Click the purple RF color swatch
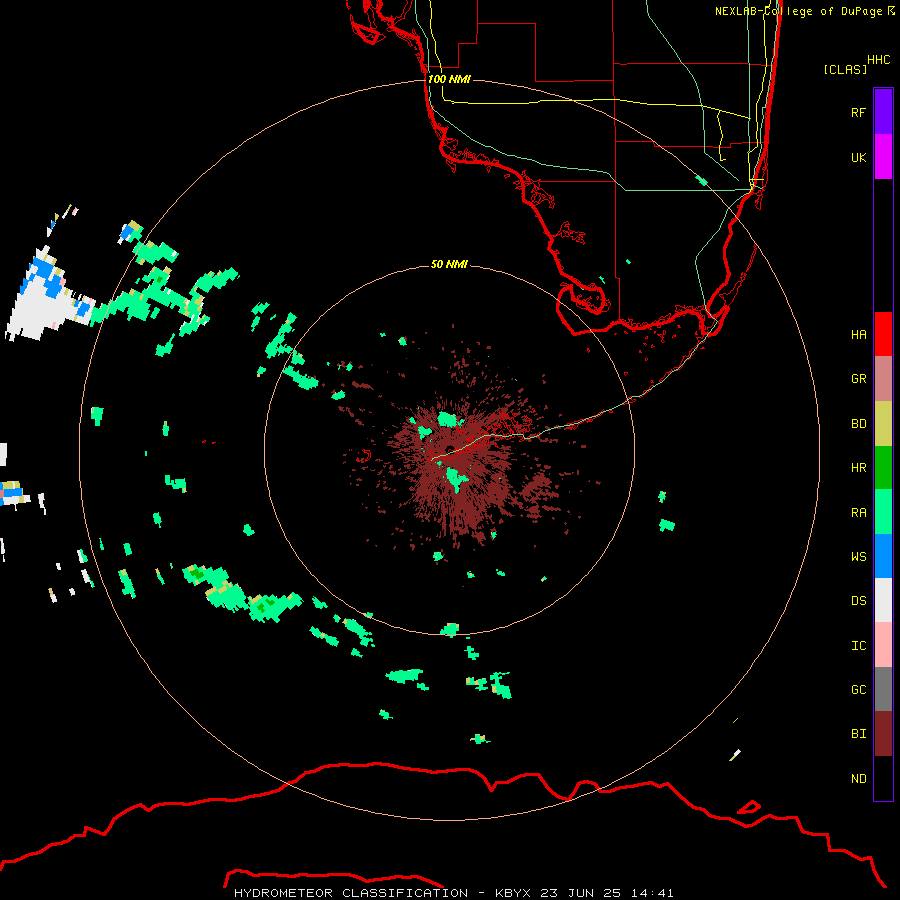 point(883,112)
